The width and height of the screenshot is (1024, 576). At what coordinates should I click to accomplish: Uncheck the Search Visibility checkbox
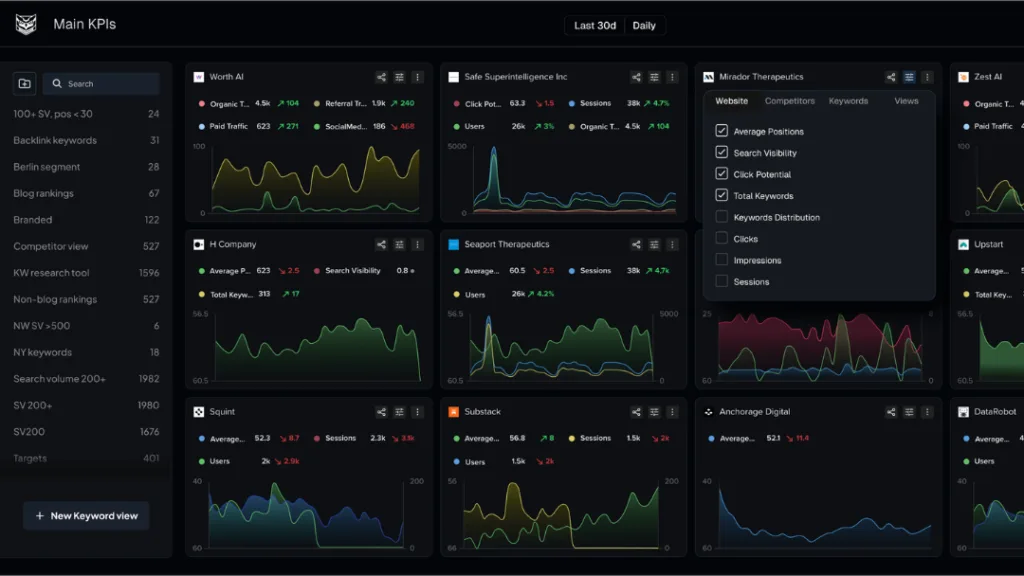722,152
